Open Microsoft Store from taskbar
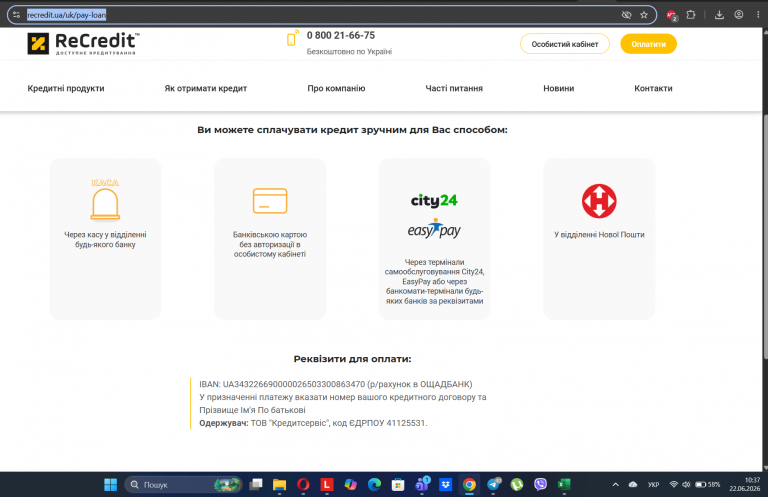This screenshot has width=768, height=497. (x=398, y=484)
